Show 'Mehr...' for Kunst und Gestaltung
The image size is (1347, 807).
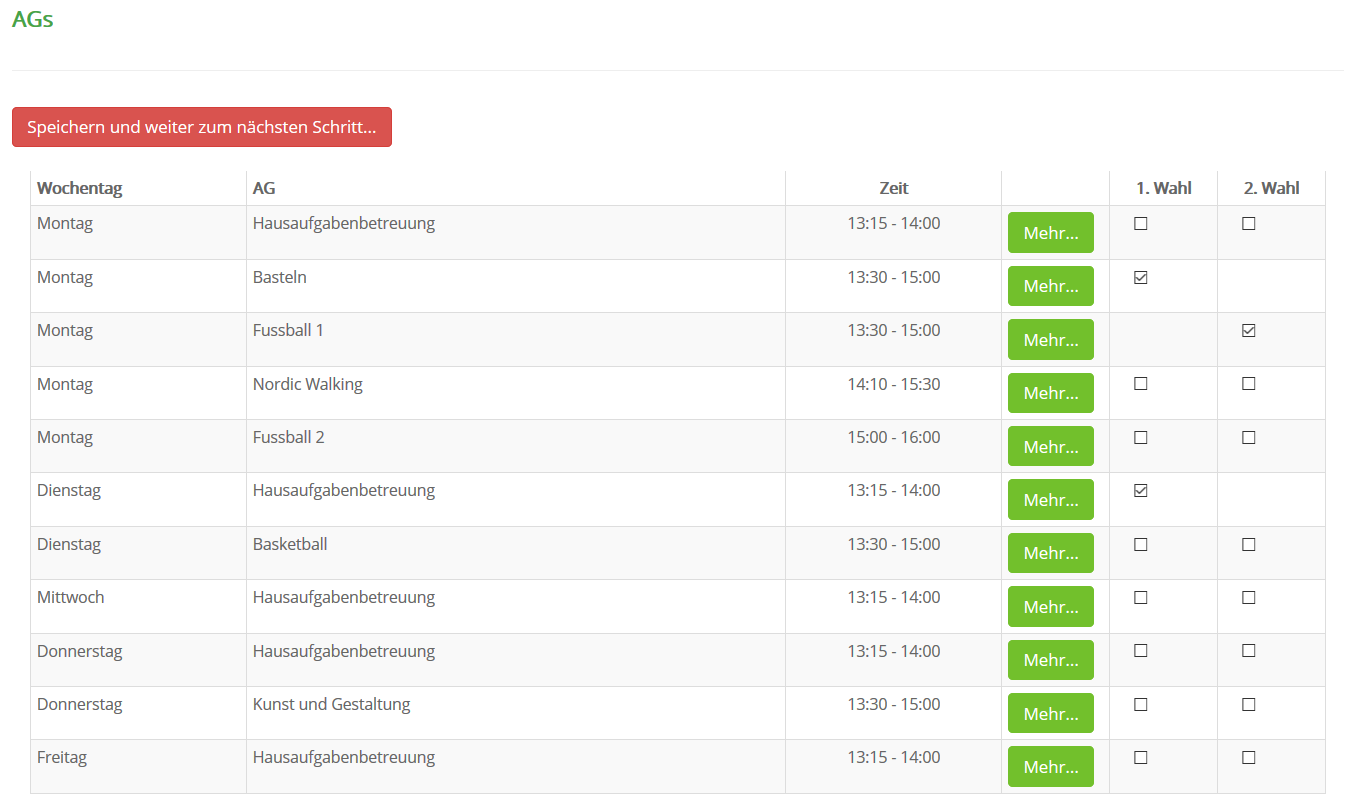click(x=1050, y=713)
